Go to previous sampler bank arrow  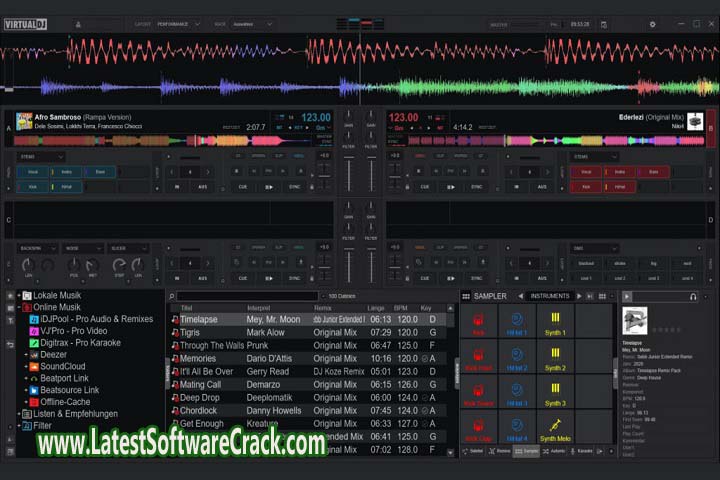click(x=520, y=296)
